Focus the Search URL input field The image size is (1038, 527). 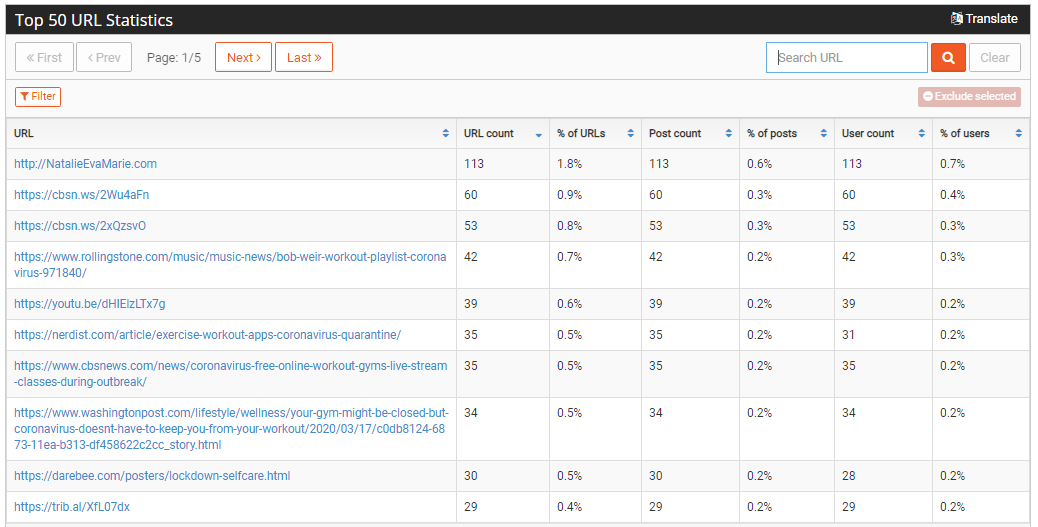[847, 58]
